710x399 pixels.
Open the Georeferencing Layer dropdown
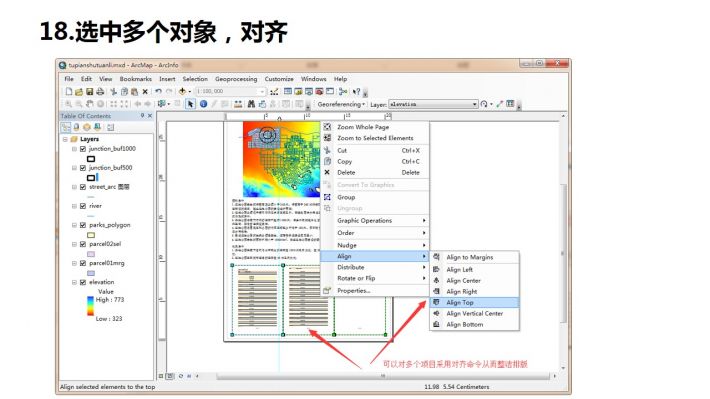(x=475, y=104)
